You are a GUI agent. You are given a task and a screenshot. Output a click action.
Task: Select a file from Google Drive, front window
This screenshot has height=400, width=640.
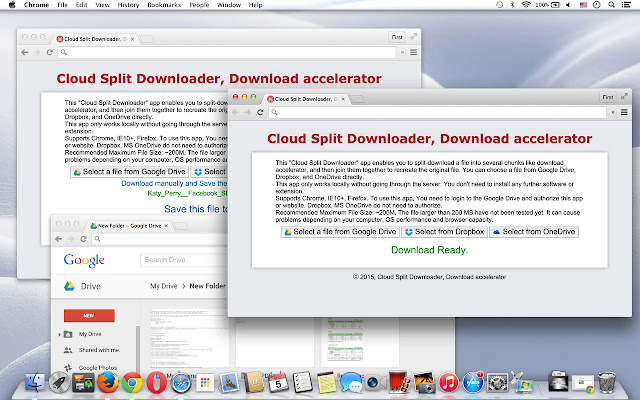pos(340,232)
